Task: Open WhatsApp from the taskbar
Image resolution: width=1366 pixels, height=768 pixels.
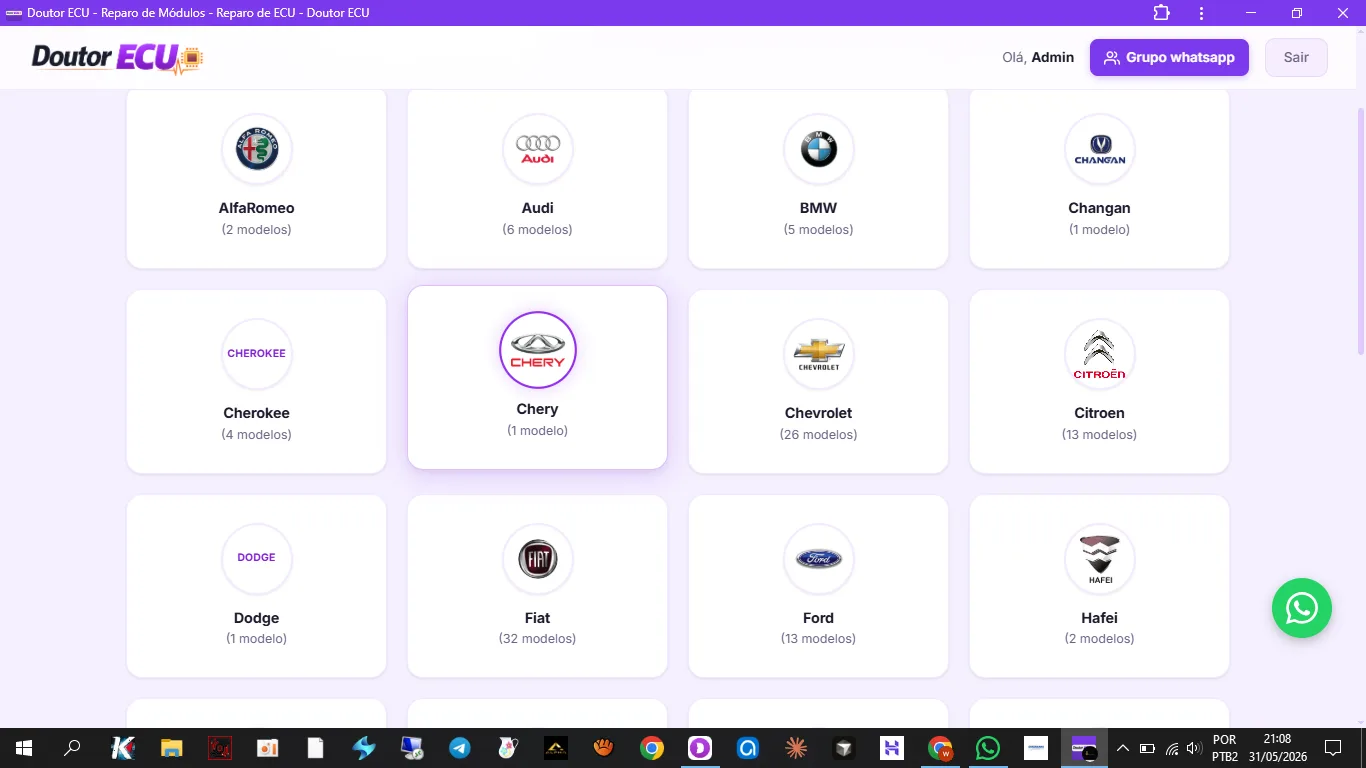Action: [x=988, y=748]
